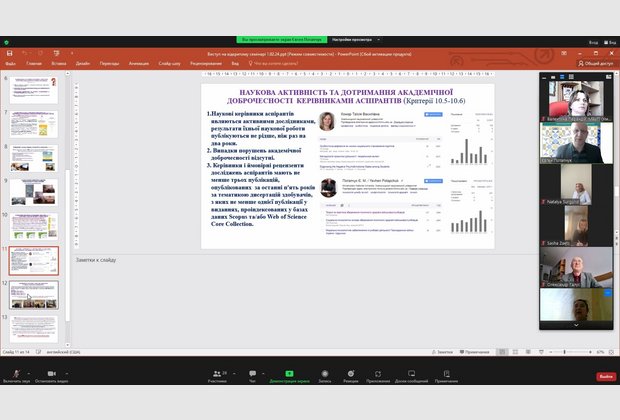
Task: Switch to the Переходы ribbon tab
Action: tap(110, 63)
